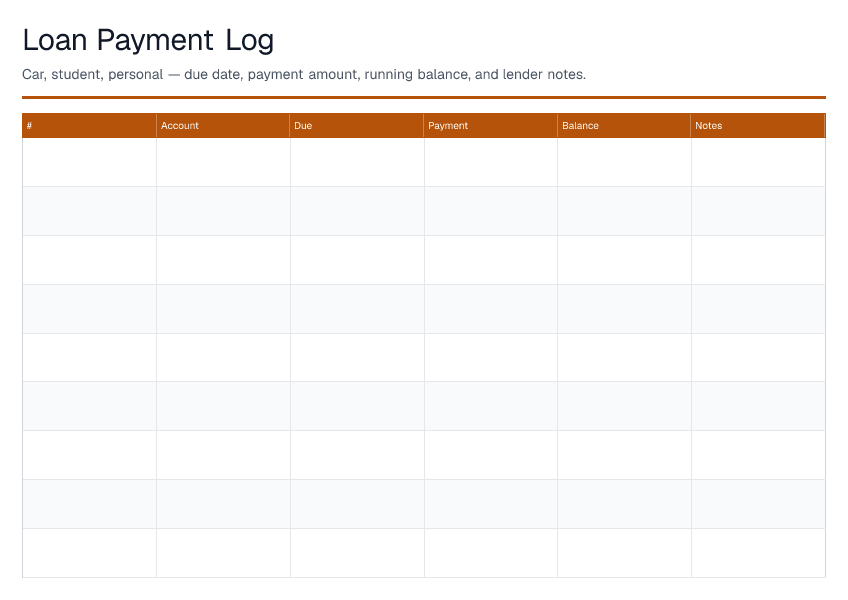
Task: Select the Notes column header
Action: pyautogui.click(x=758, y=126)
